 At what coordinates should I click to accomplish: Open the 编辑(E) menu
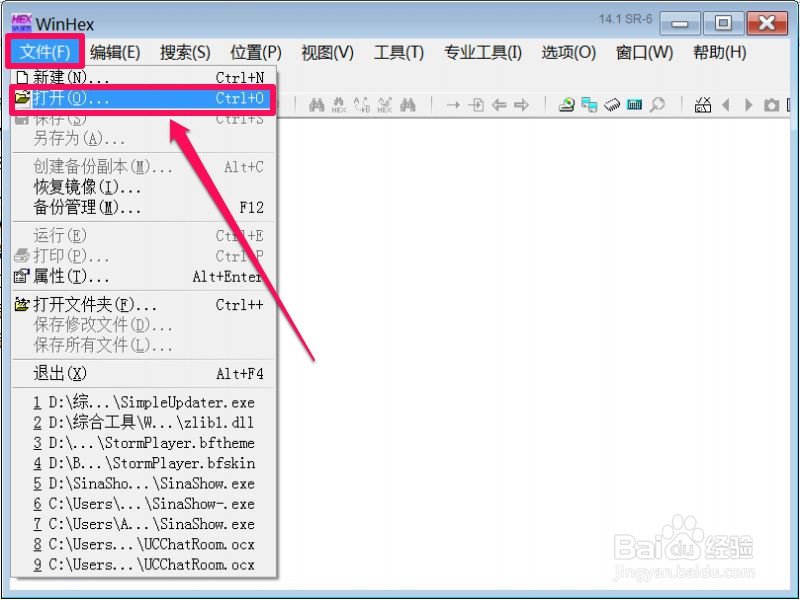(115, 52)
